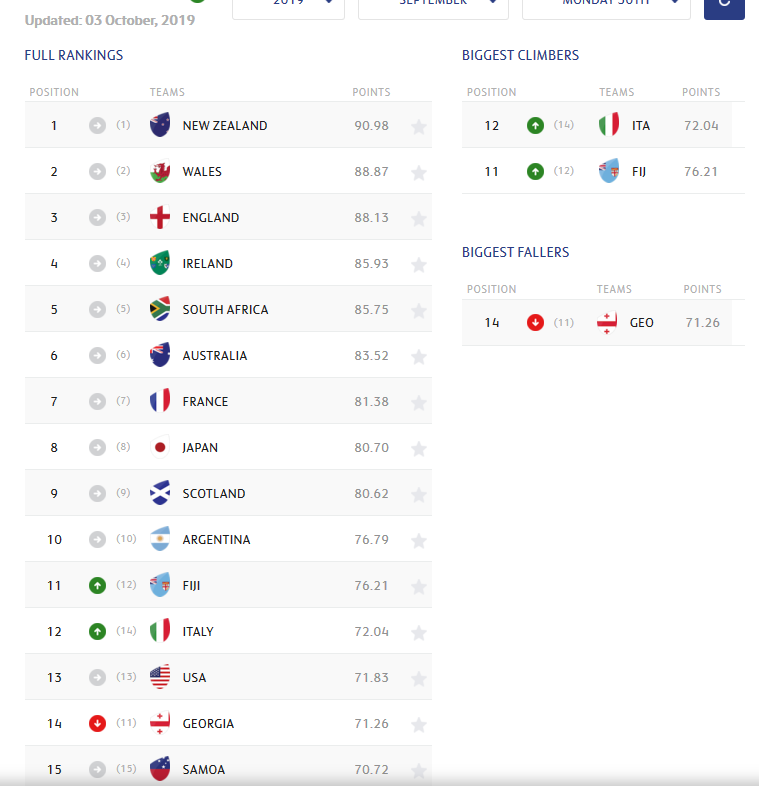This screenshot has width=759, height=786.
Task: Click Georgia's red down-arrow icon in full rankings
Action: tap(97, 723)
